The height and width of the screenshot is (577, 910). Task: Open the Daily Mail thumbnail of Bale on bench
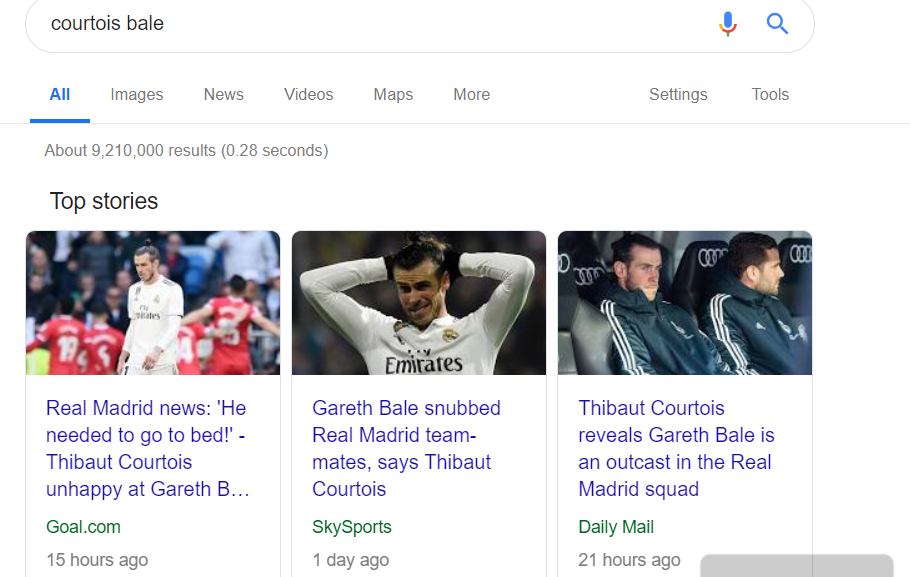pos(685,302)
